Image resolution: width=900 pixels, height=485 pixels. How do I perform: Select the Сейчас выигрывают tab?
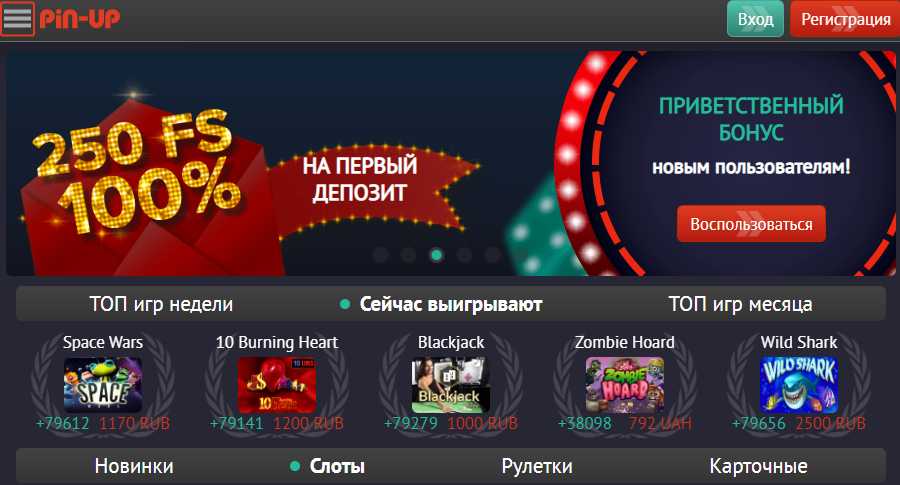(451, 304)
